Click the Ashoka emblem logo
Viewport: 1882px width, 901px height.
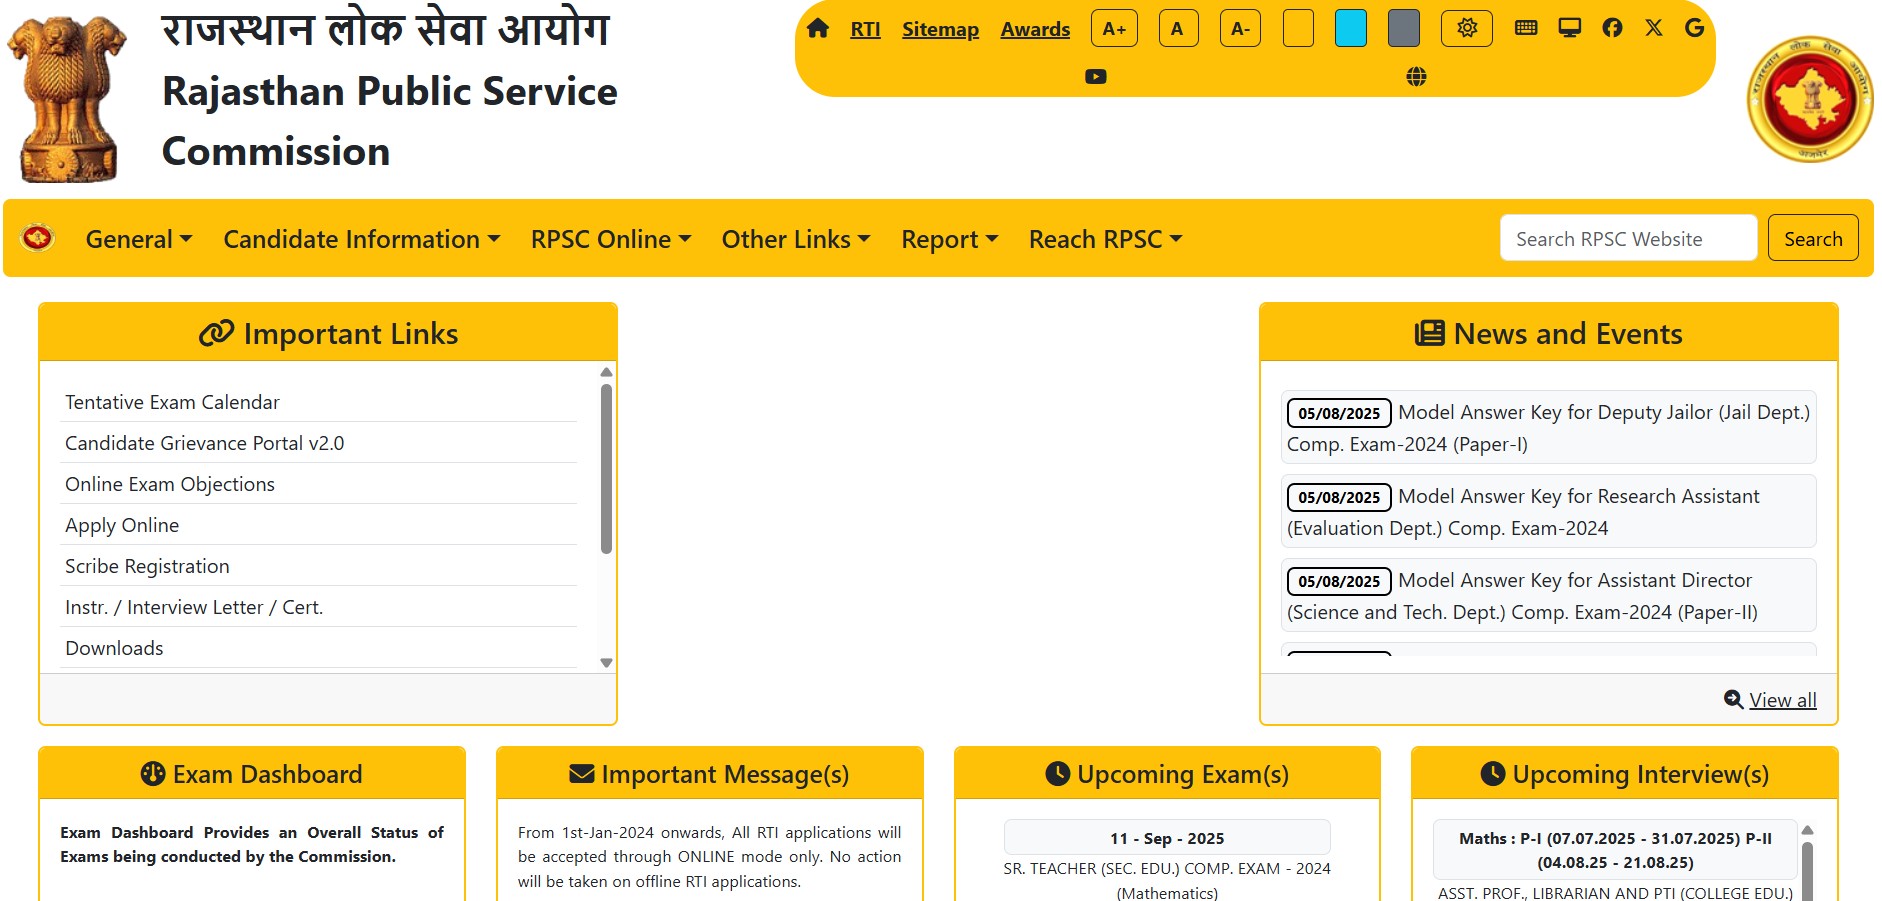coord(67,99)
